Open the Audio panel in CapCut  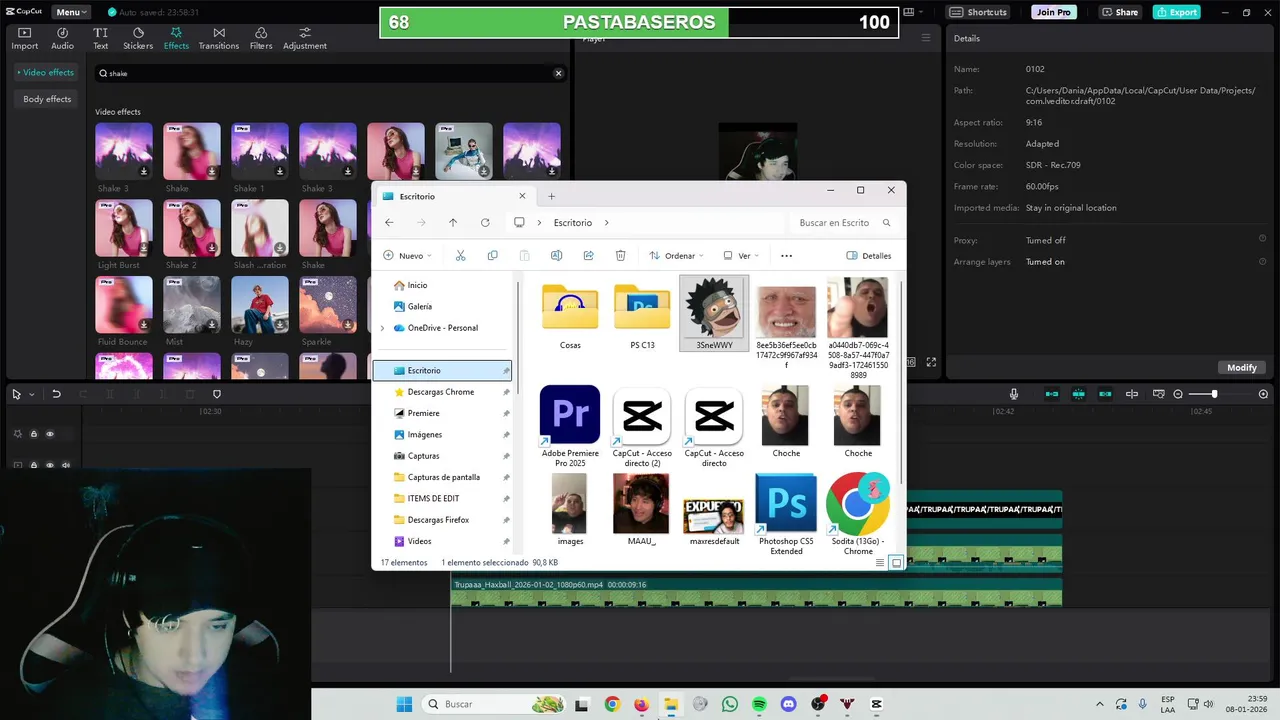coord(62,39)
